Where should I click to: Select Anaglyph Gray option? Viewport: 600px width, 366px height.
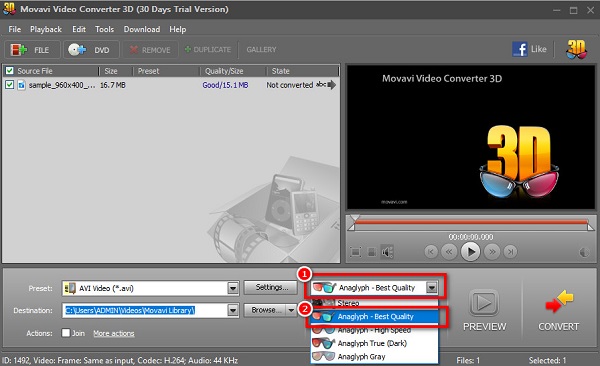pyautogui.click(x=374, y=356)
